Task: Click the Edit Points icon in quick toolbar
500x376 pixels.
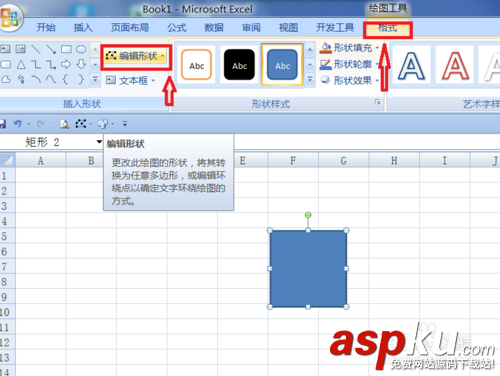Action: (x=80, y=124)
